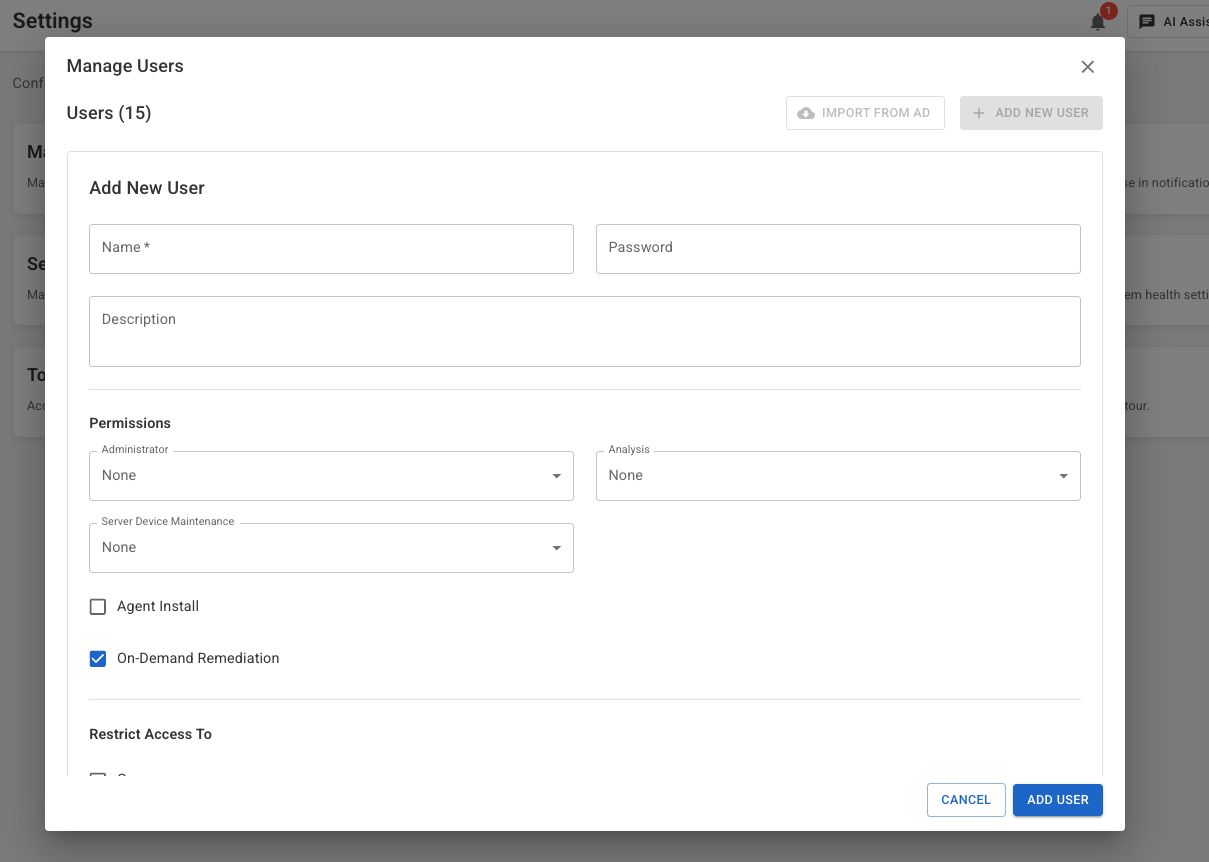Click the Manage Users dialog title

125,66
